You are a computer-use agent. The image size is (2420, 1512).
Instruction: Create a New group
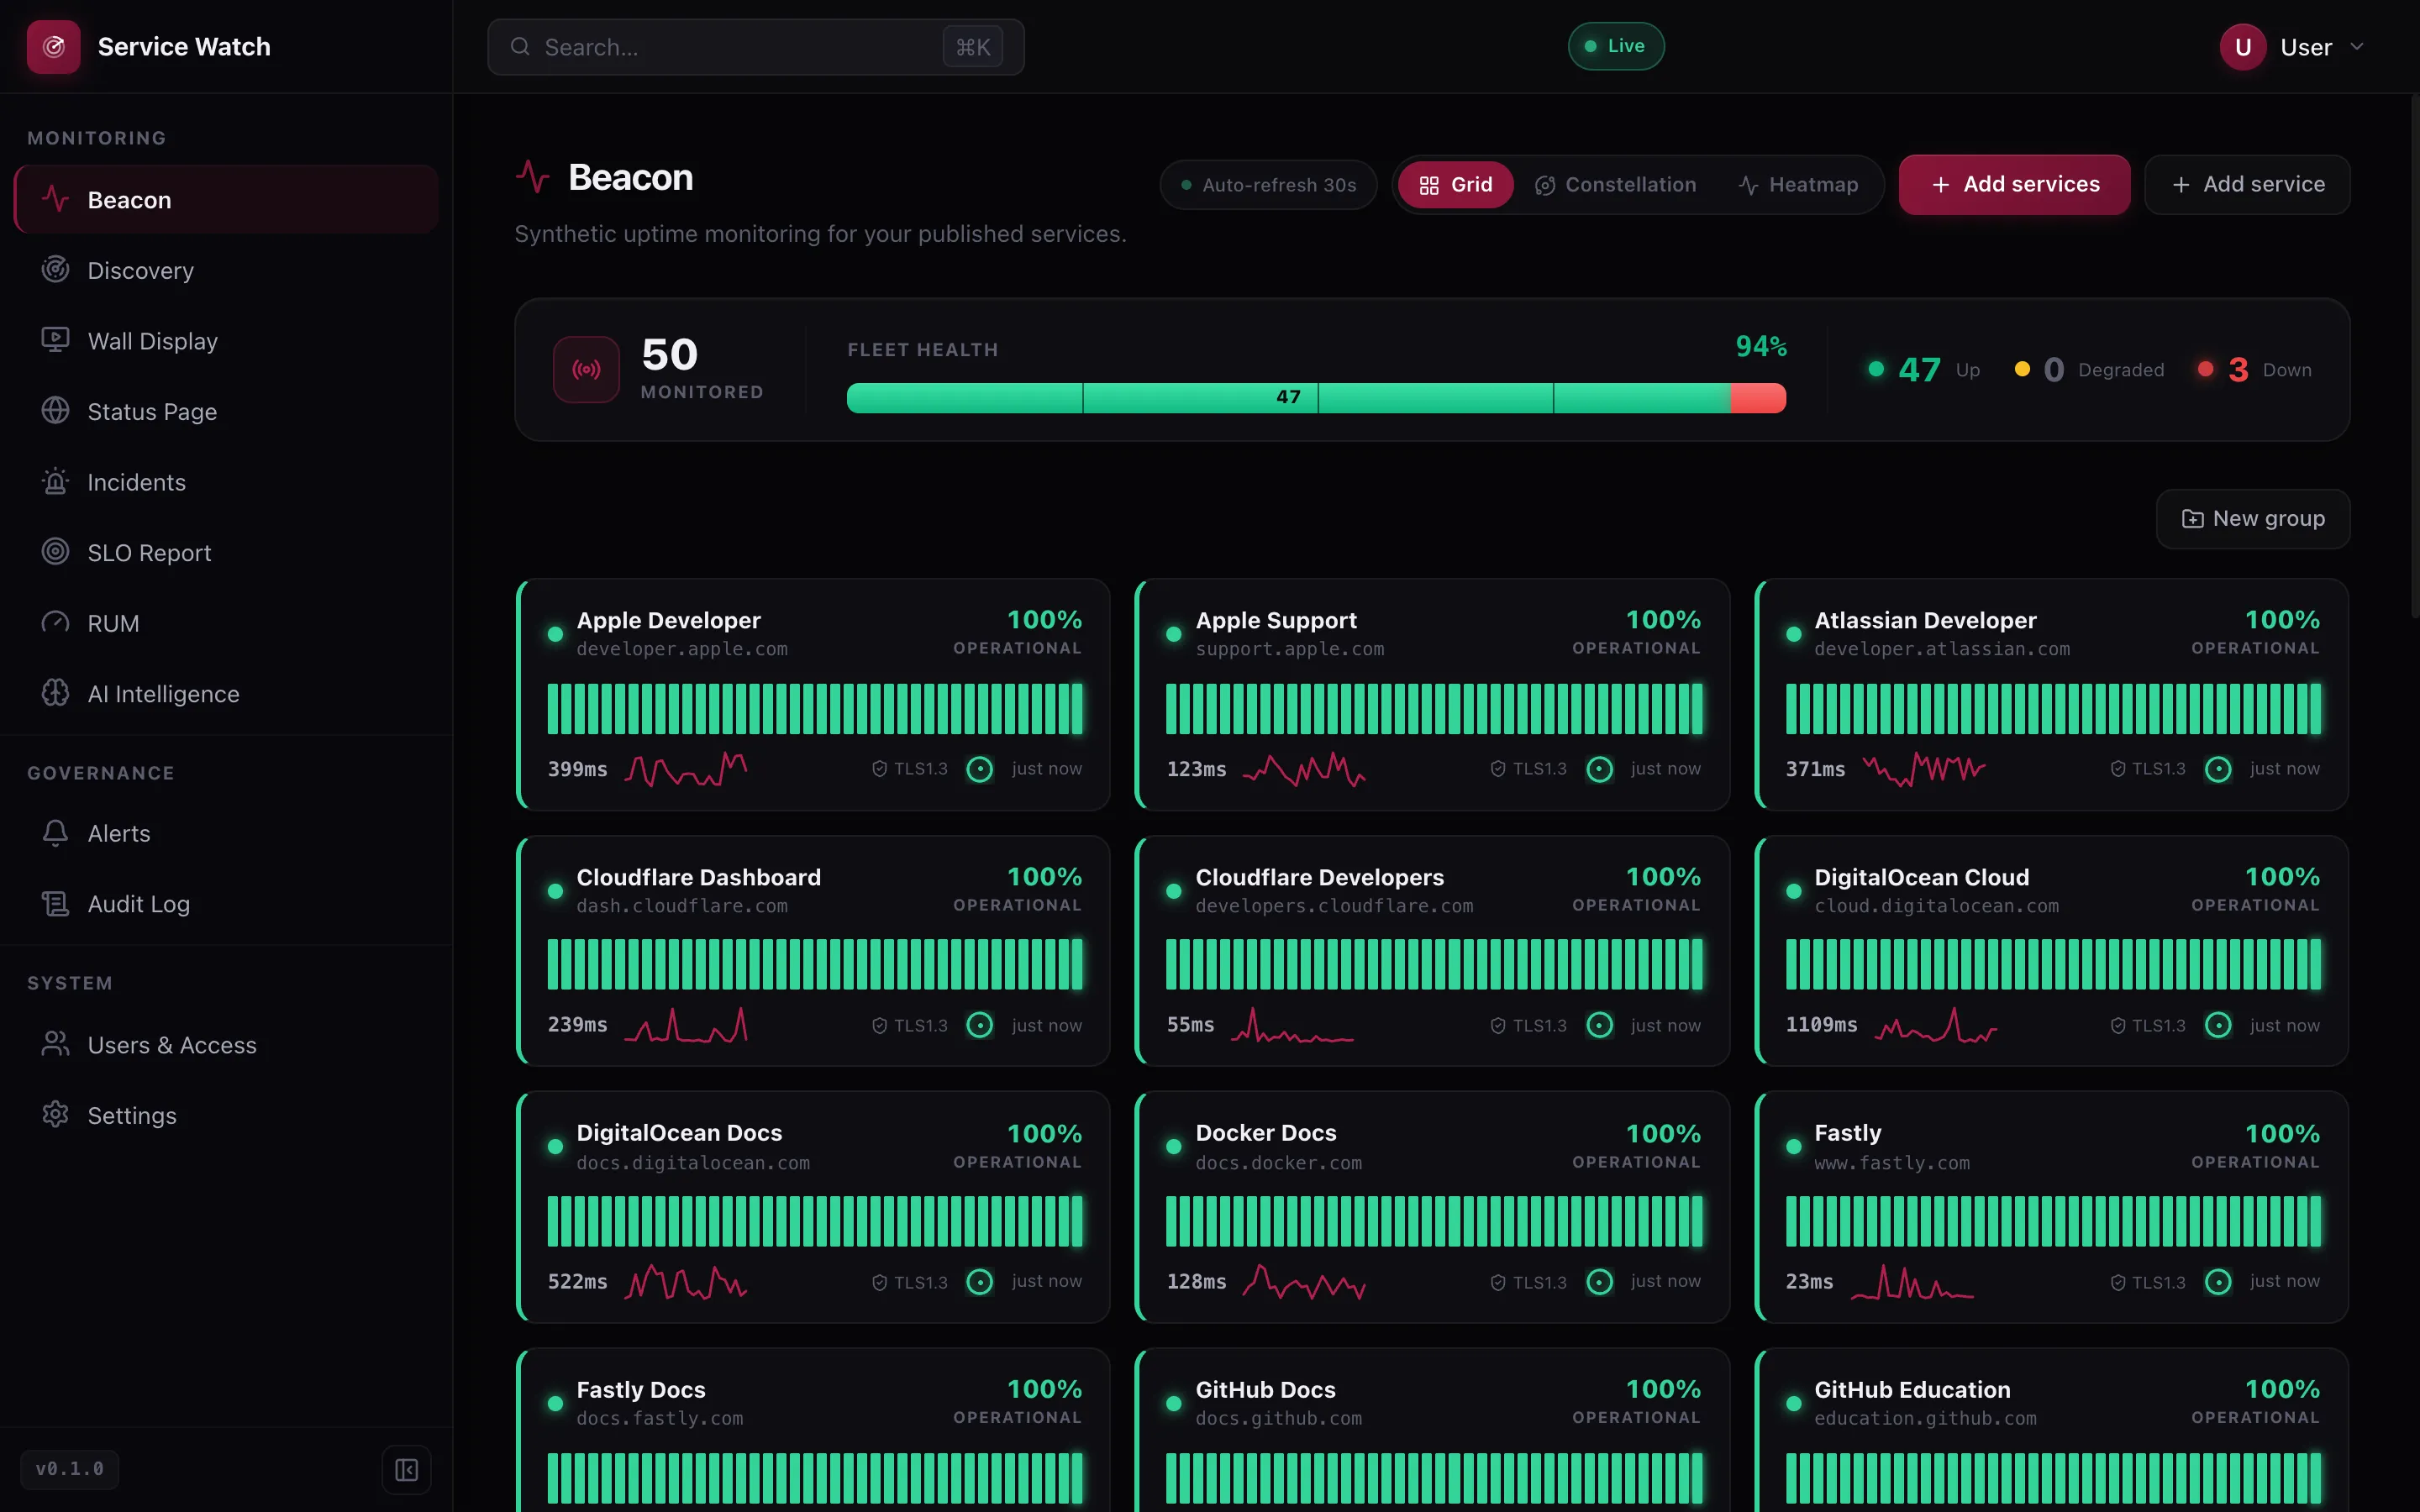pos(2253,519)
